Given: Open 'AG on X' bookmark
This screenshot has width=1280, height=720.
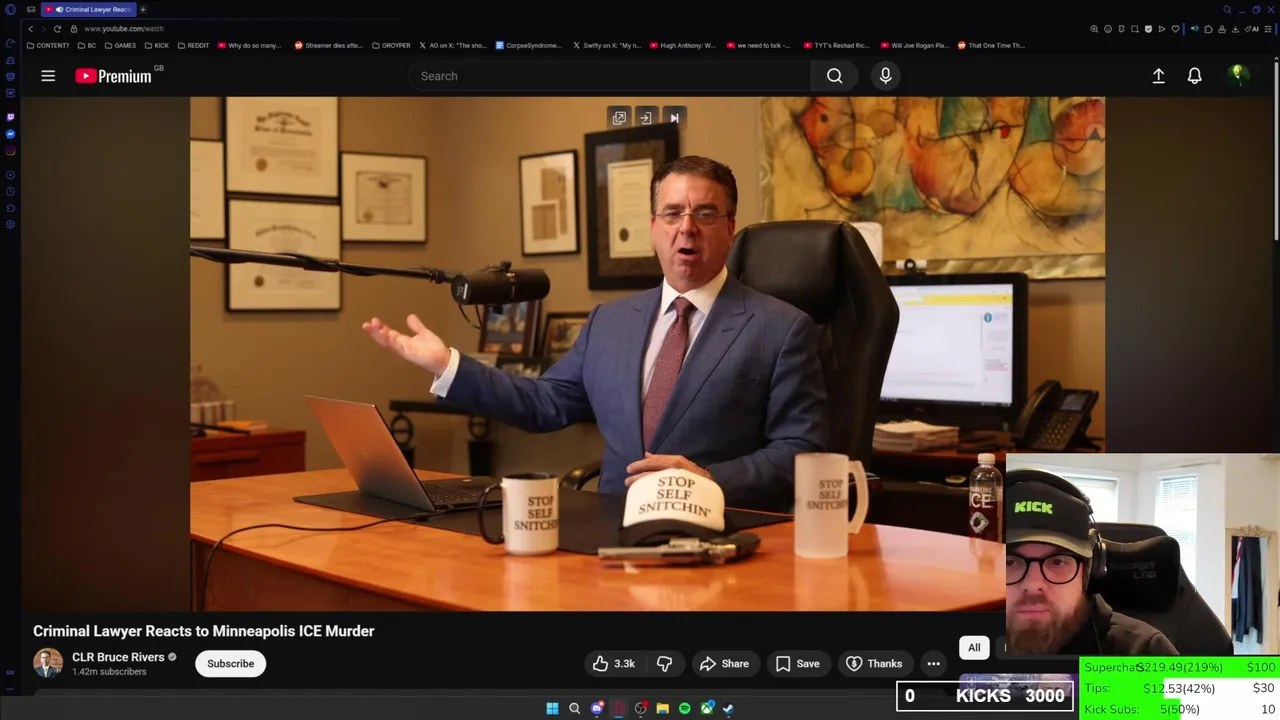Looking at the screenshot, I should click(x=452, y=45).
